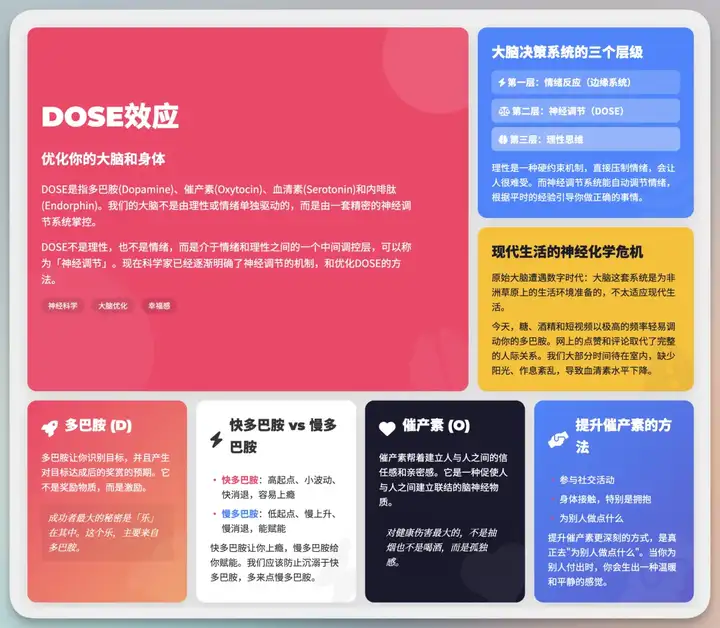
Task: Click the 现代生活的神经化学危机 heading
Action: tap(567, 252)
